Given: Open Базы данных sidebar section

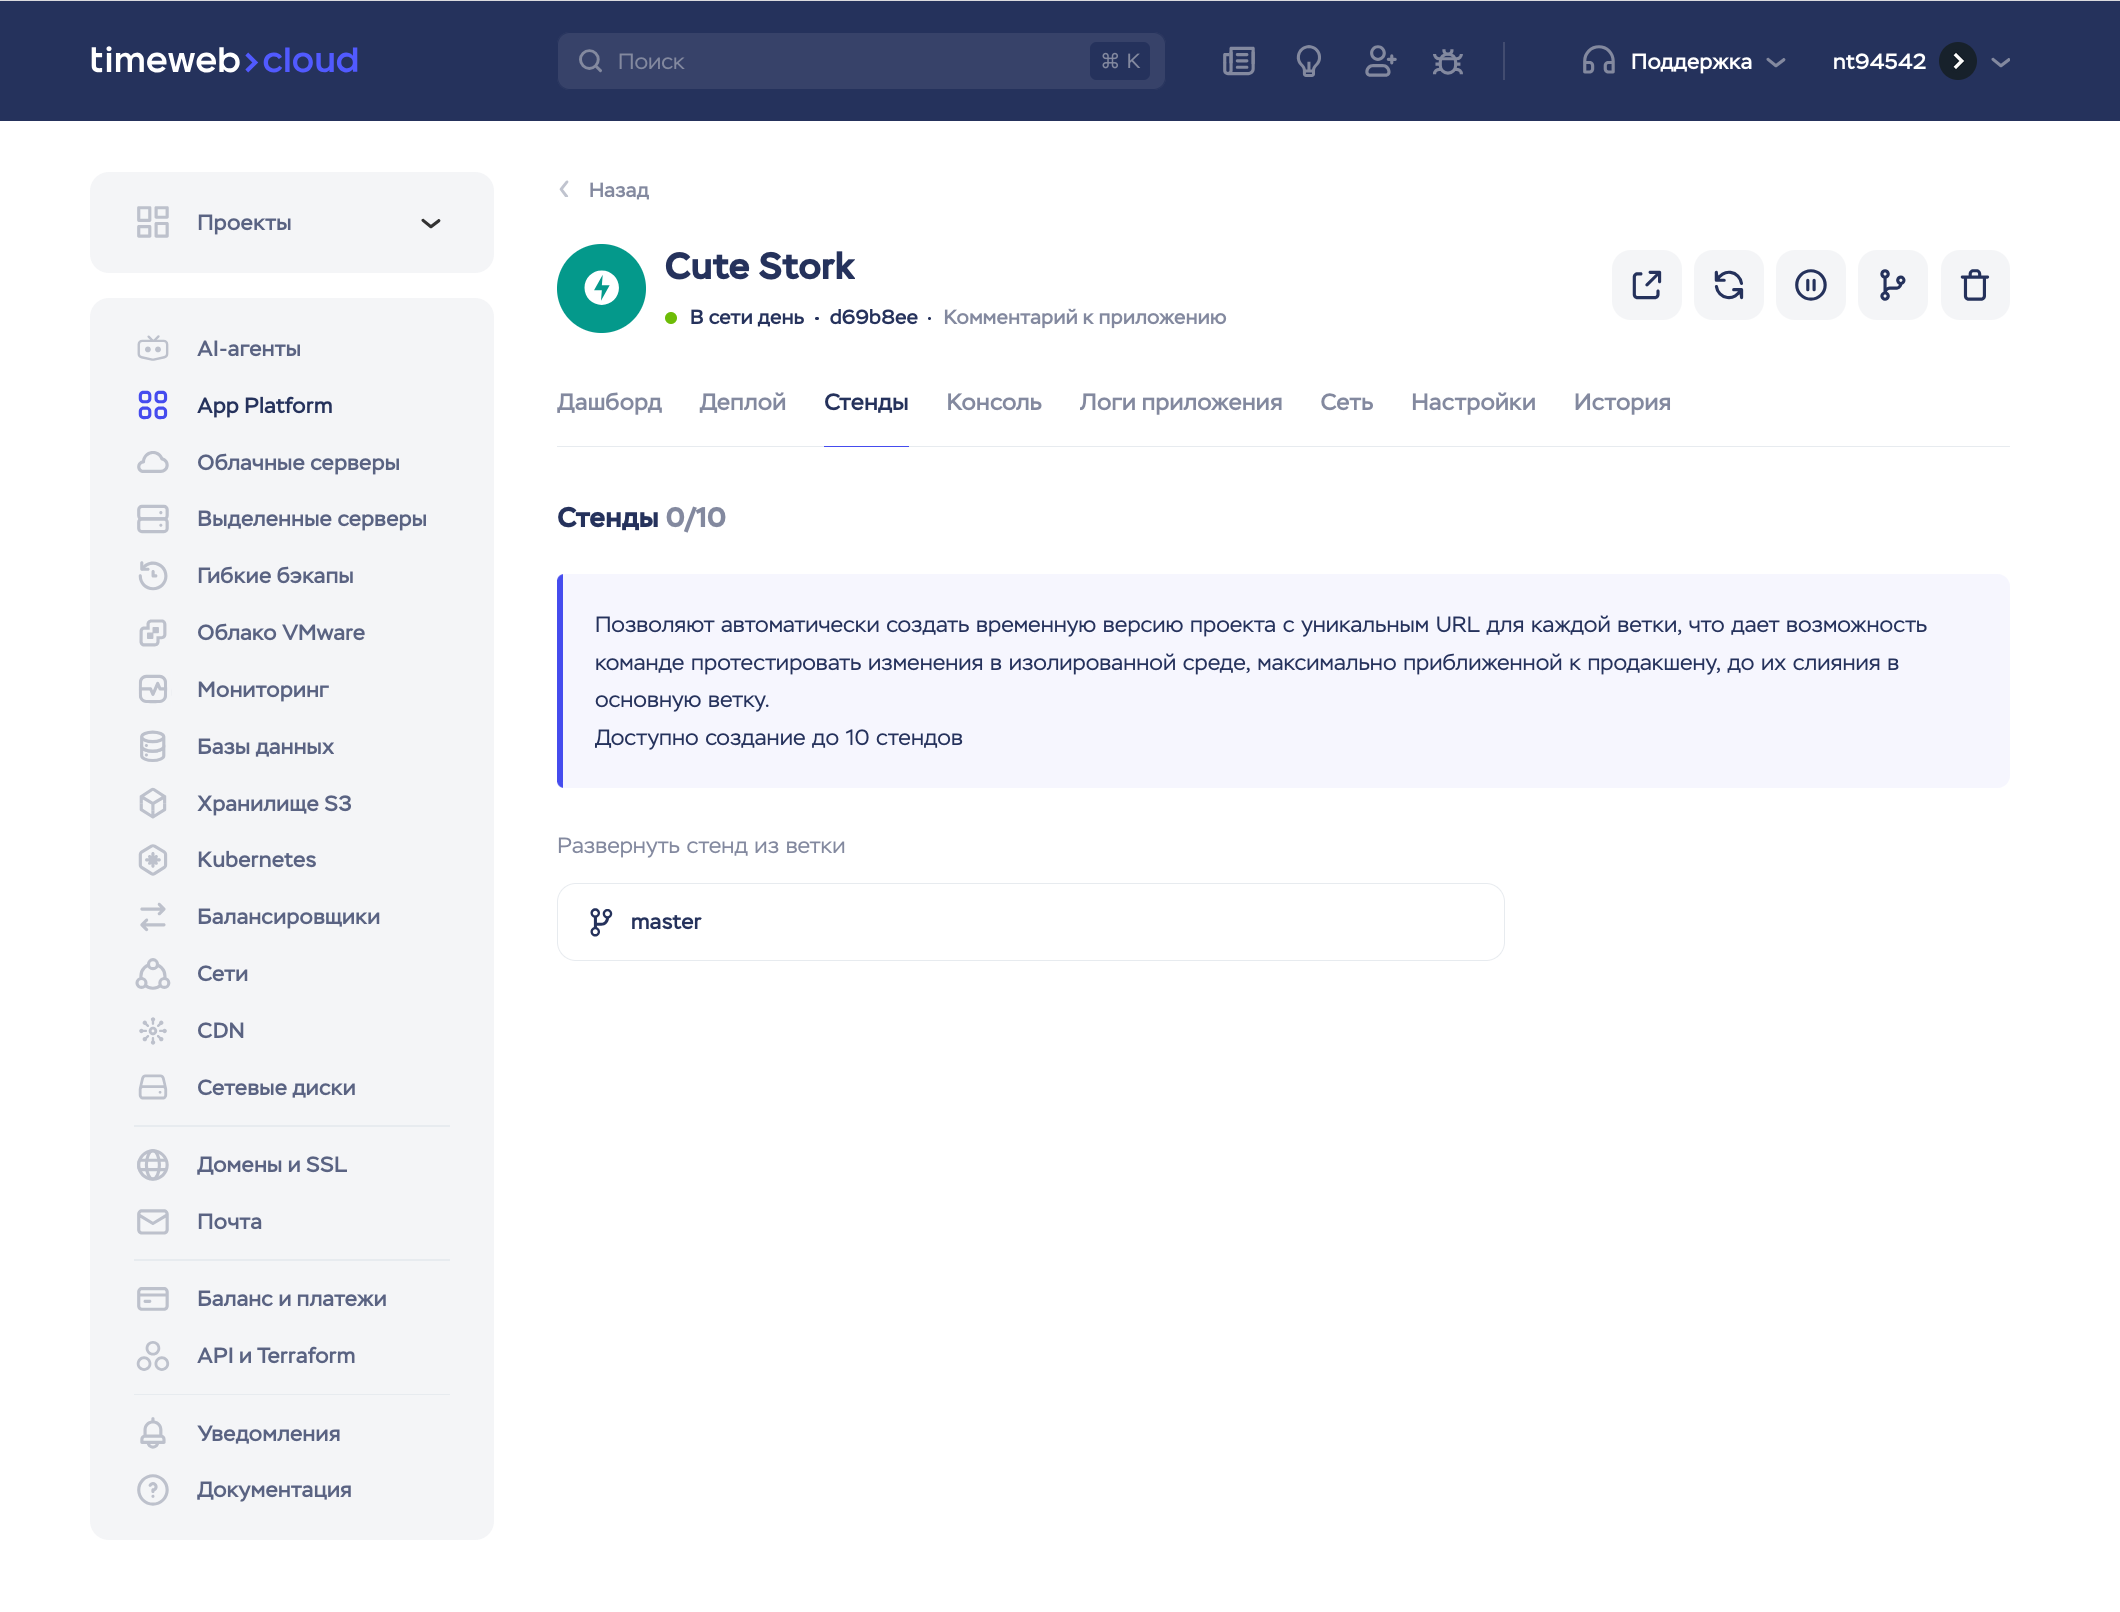Looking at the screenshot, I should click(x=265, y=746).
